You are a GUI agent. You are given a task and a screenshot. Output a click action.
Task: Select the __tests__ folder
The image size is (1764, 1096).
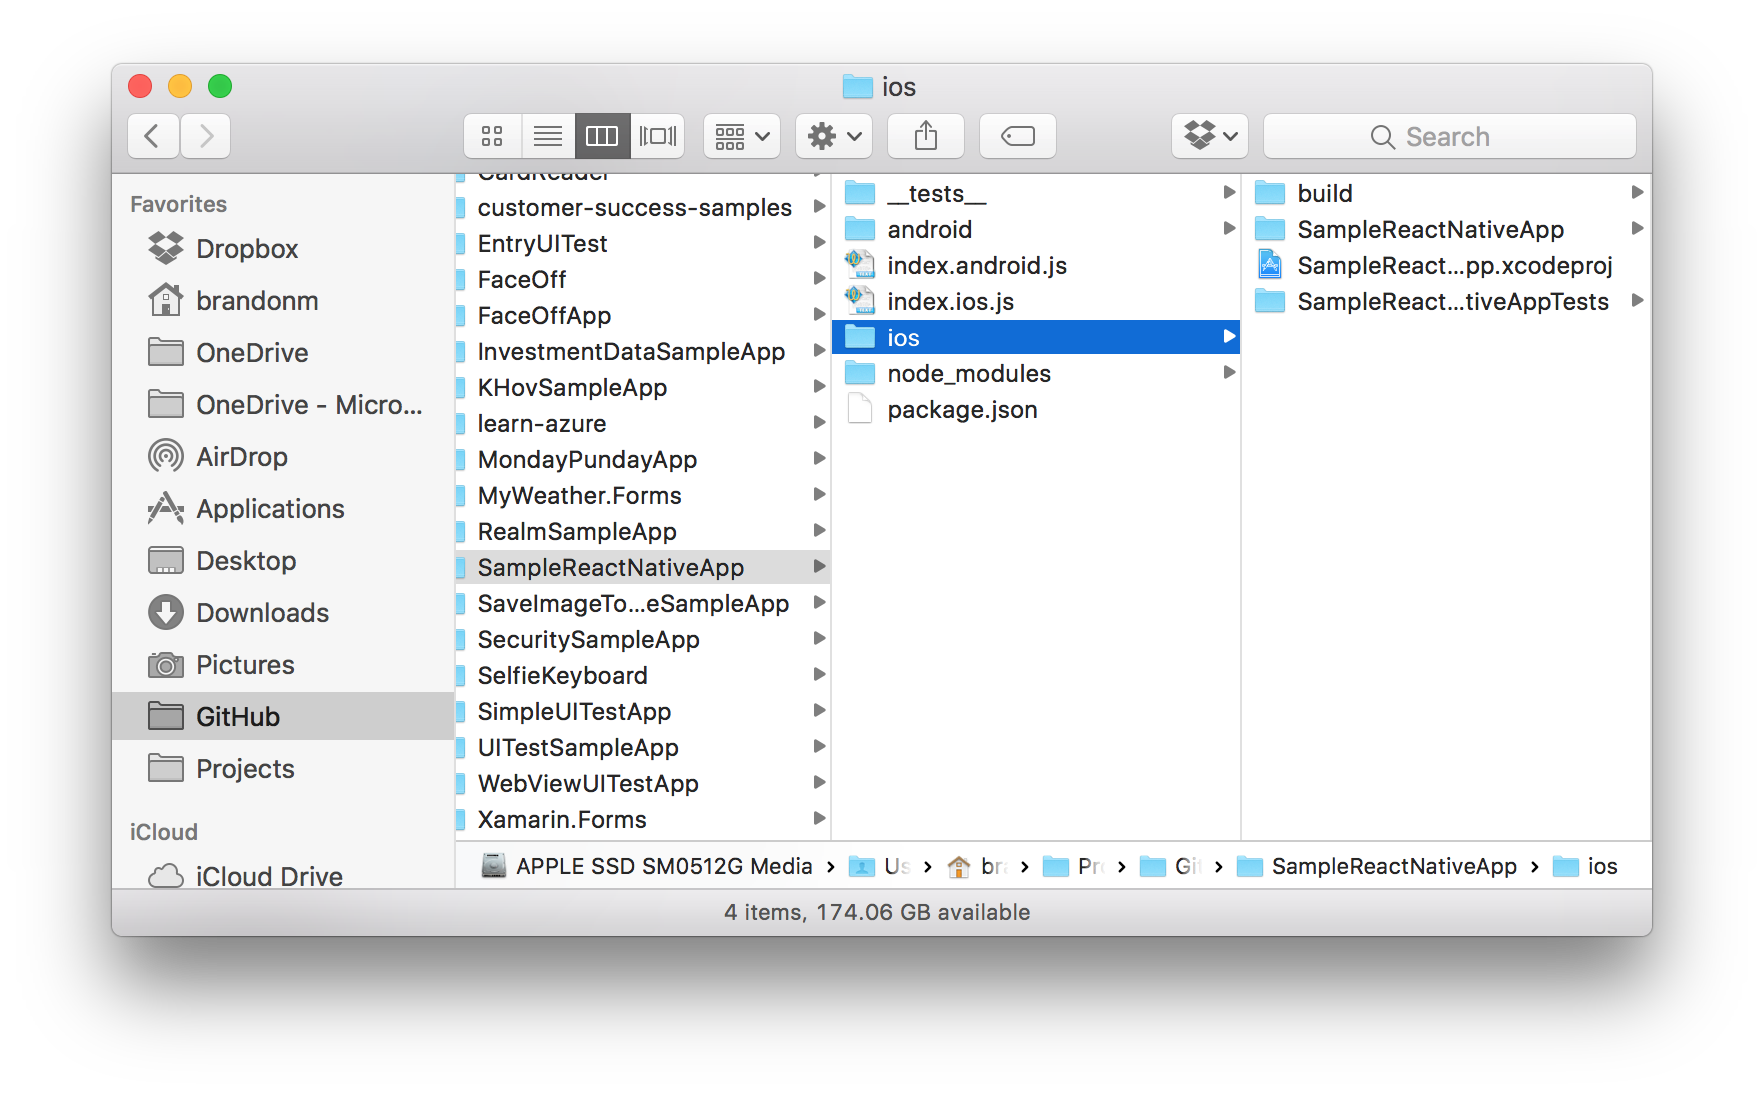[x=1036, y=193]
